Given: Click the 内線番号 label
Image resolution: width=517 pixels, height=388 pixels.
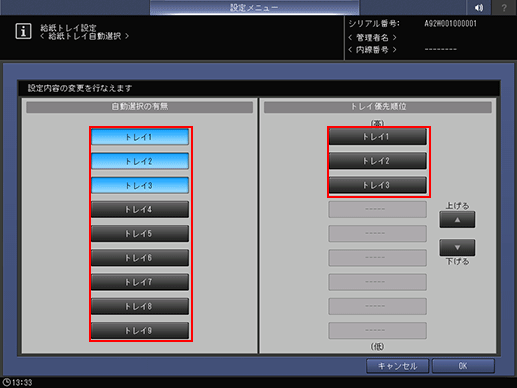Looking at the screenshot, I should (x=372, y=50).
